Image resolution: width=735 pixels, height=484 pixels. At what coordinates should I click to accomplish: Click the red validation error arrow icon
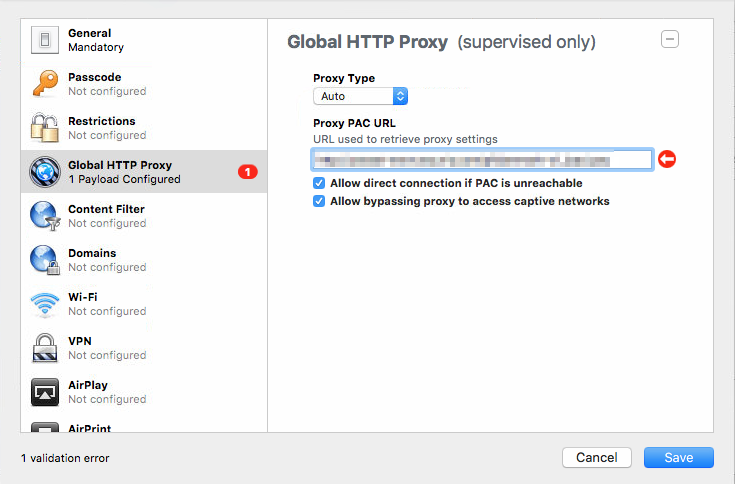(x=667, y=159)
